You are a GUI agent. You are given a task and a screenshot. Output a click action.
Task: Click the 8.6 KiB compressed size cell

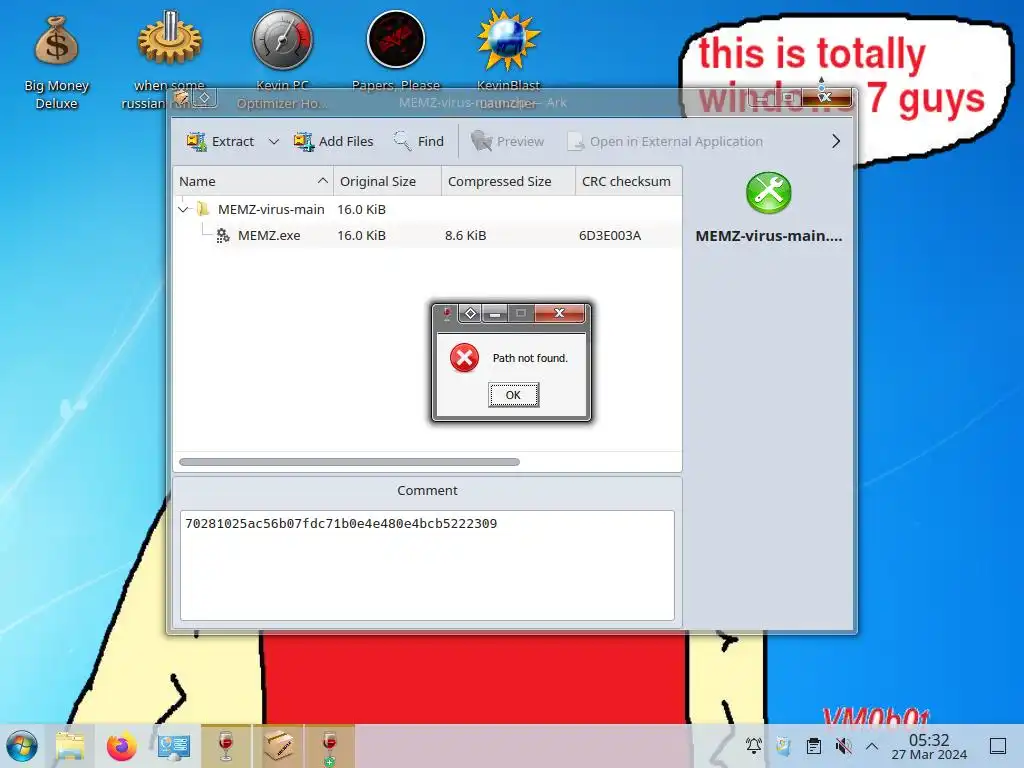(x=465, y=235)
